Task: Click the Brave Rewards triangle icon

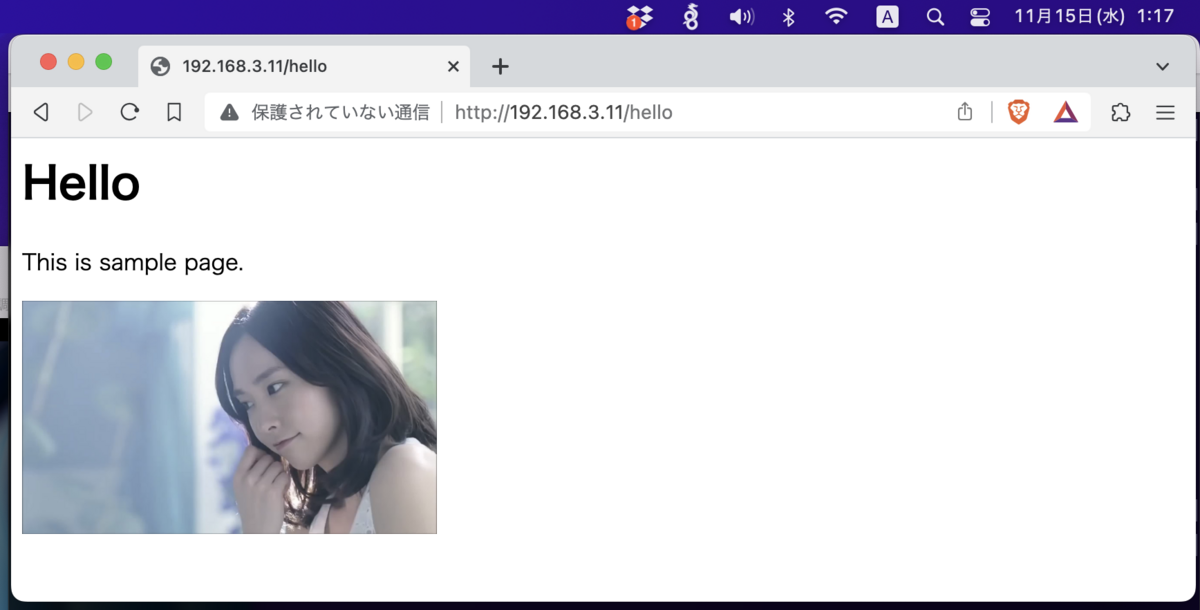Action: click(1065, 112)
